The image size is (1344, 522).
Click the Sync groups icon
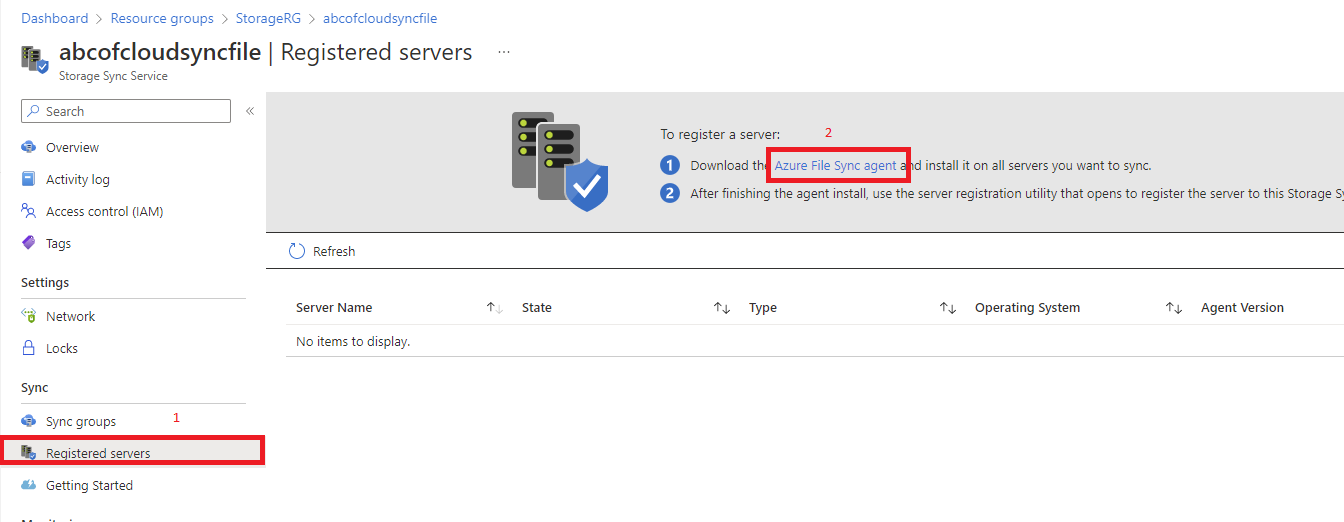[x=29, y=421]
